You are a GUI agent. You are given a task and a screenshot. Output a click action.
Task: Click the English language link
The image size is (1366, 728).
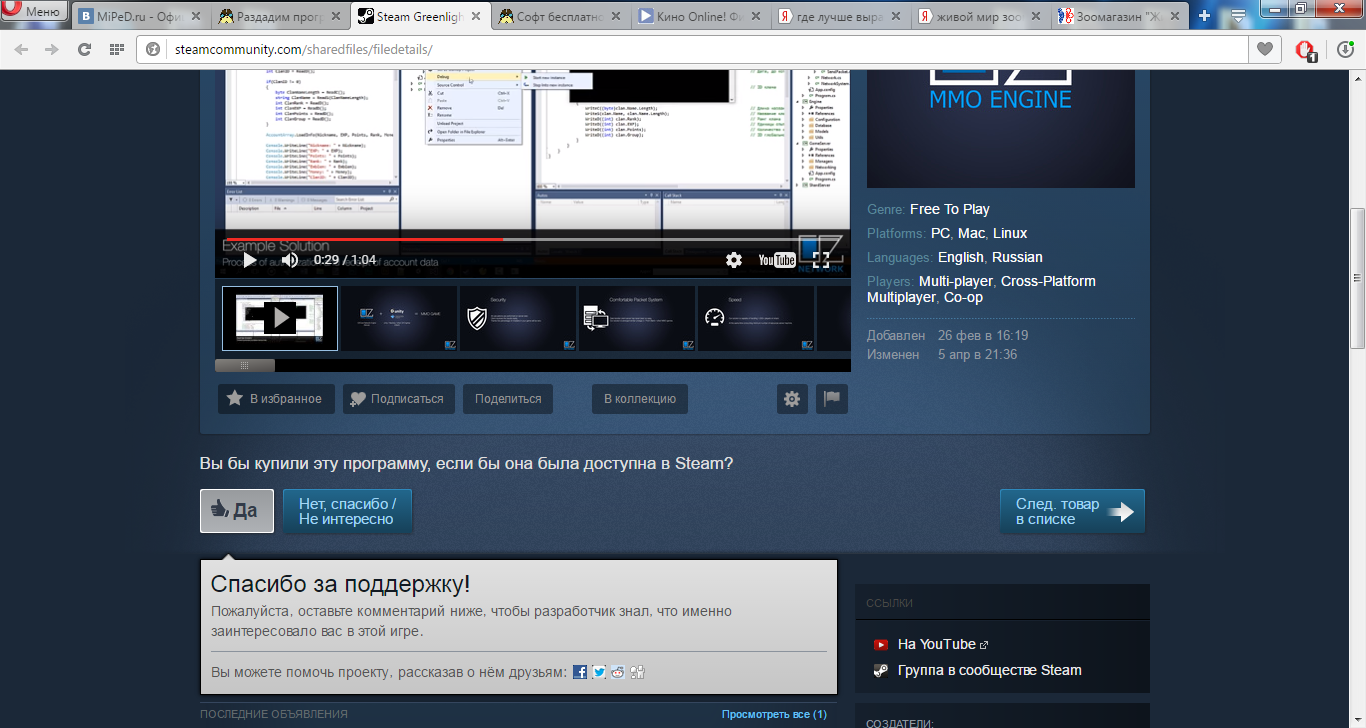coord(961,257)
